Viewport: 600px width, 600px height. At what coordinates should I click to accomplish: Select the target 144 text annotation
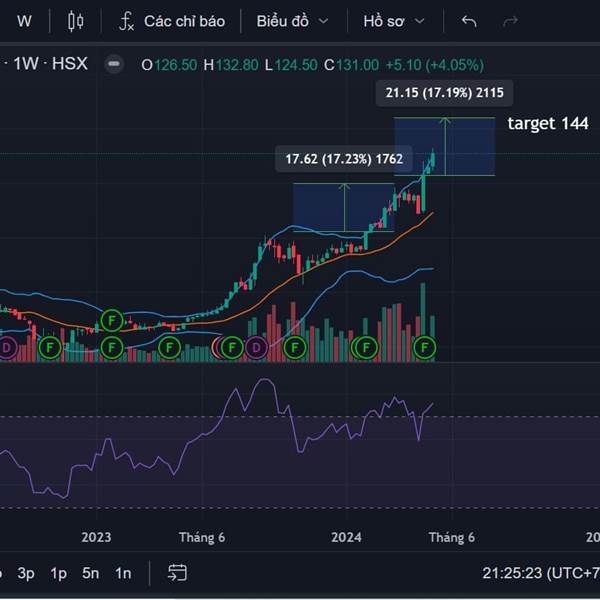click(548, 124)
